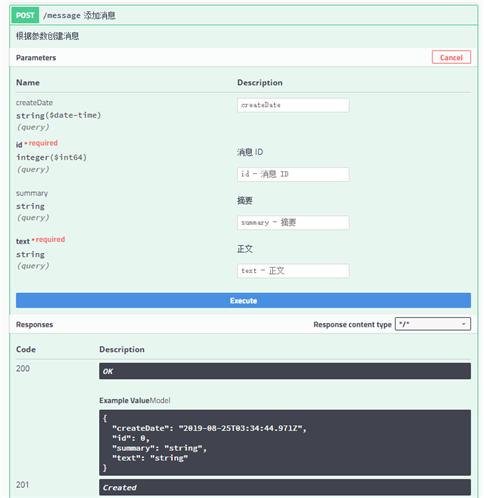
Task: Click the integer($int64) type label
Action: click(x=52, y=157)
